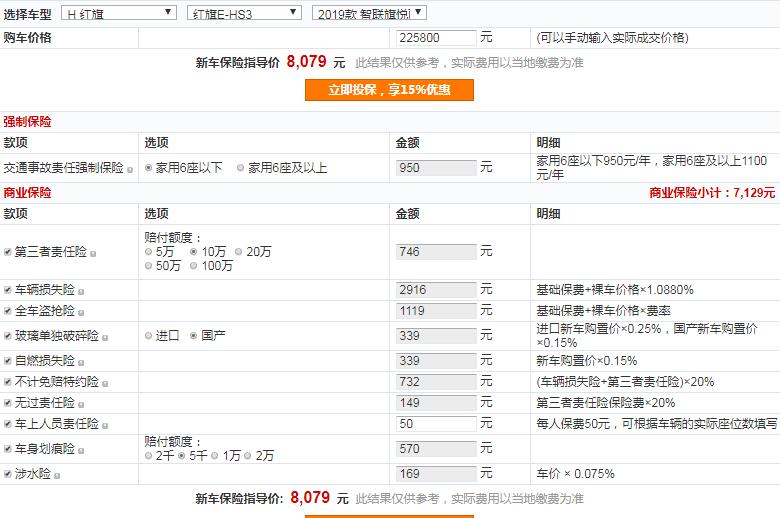780x518 pixels.
Task: Click the 不计免赔特约险 amount field showing 732
Action: pyautogui.click(x=436, y=382)
